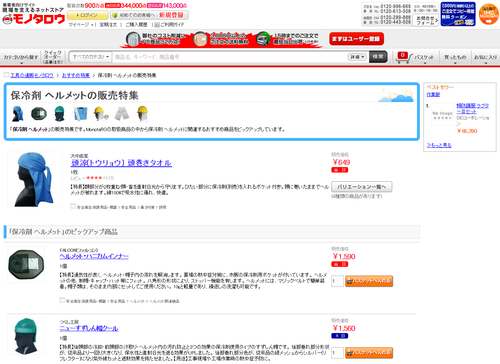Go to 工具の通販モノタロウ breadcrumb link
Screen dimensions: 500x364
[x=32, y=76]
